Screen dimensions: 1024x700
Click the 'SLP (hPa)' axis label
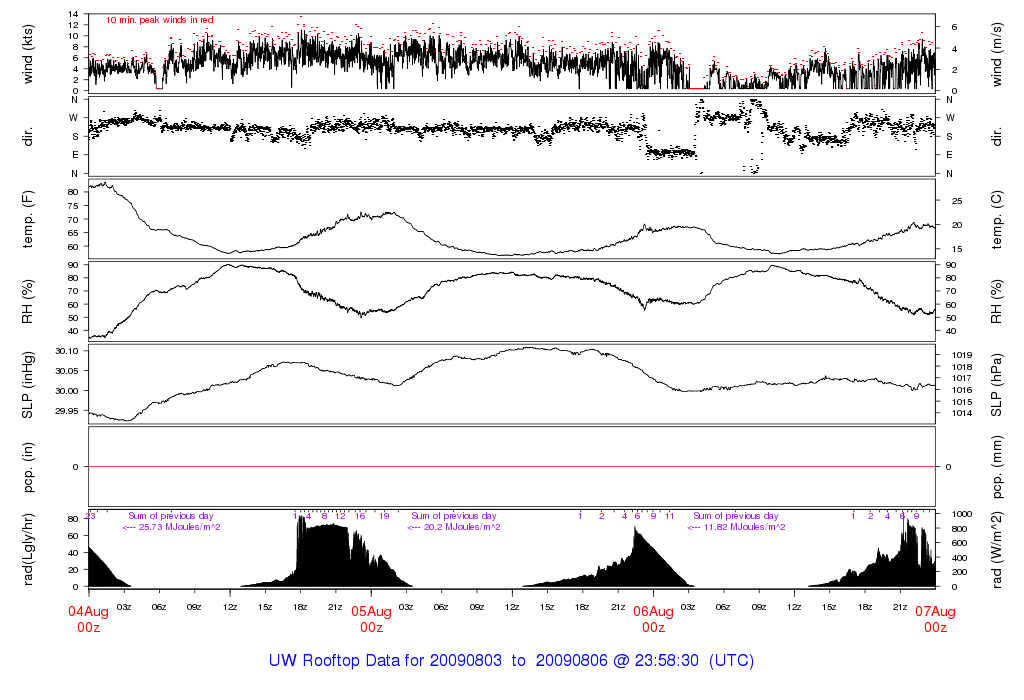[x=997, y=385]
